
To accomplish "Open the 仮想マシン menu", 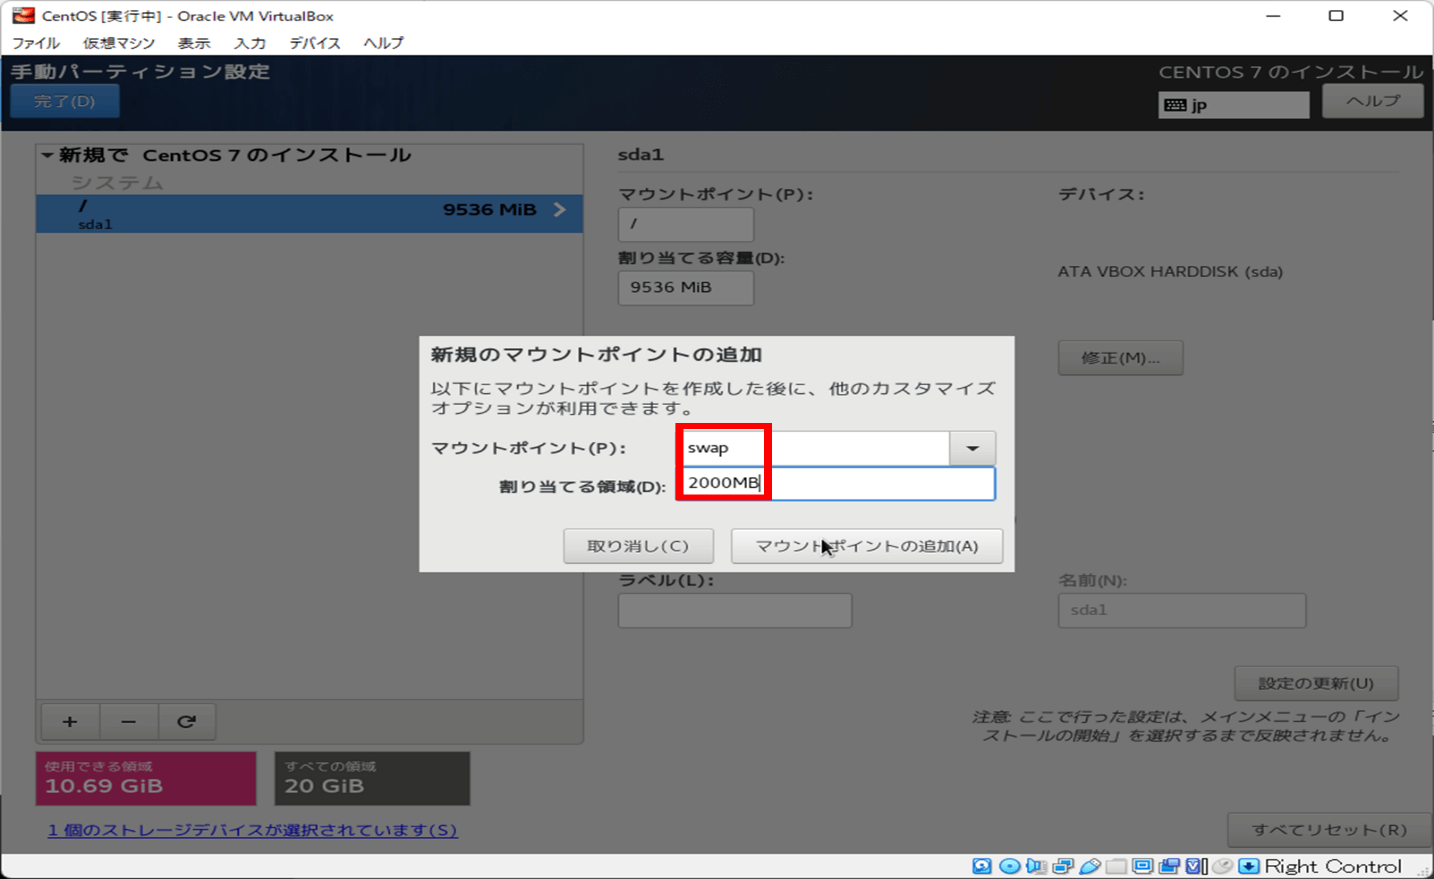I will click(119, 43).
